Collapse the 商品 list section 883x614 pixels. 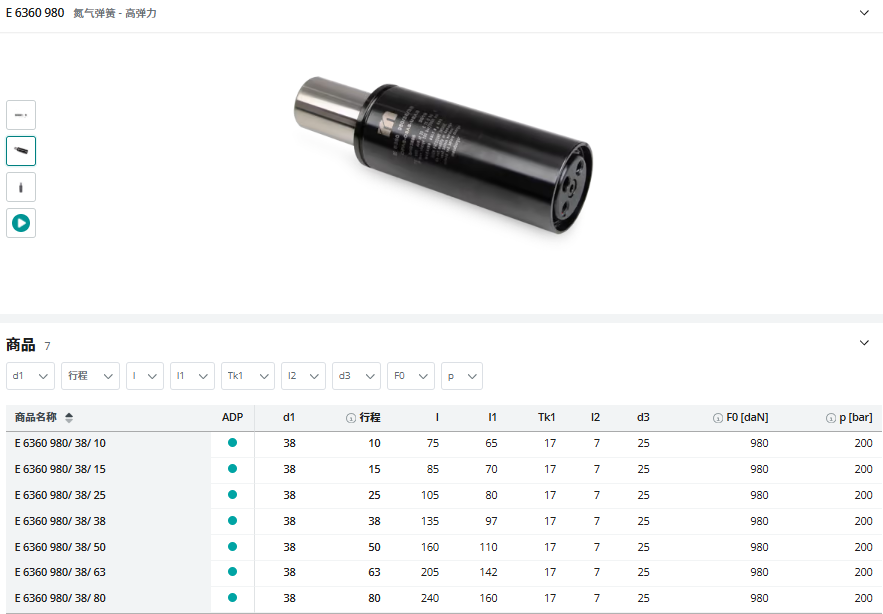pos(864,342)
